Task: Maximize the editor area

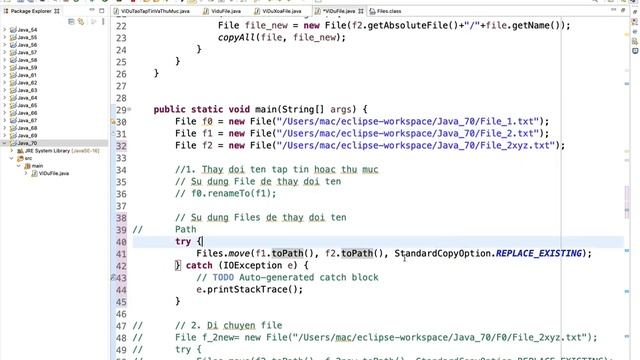Action: coord(623,10)
